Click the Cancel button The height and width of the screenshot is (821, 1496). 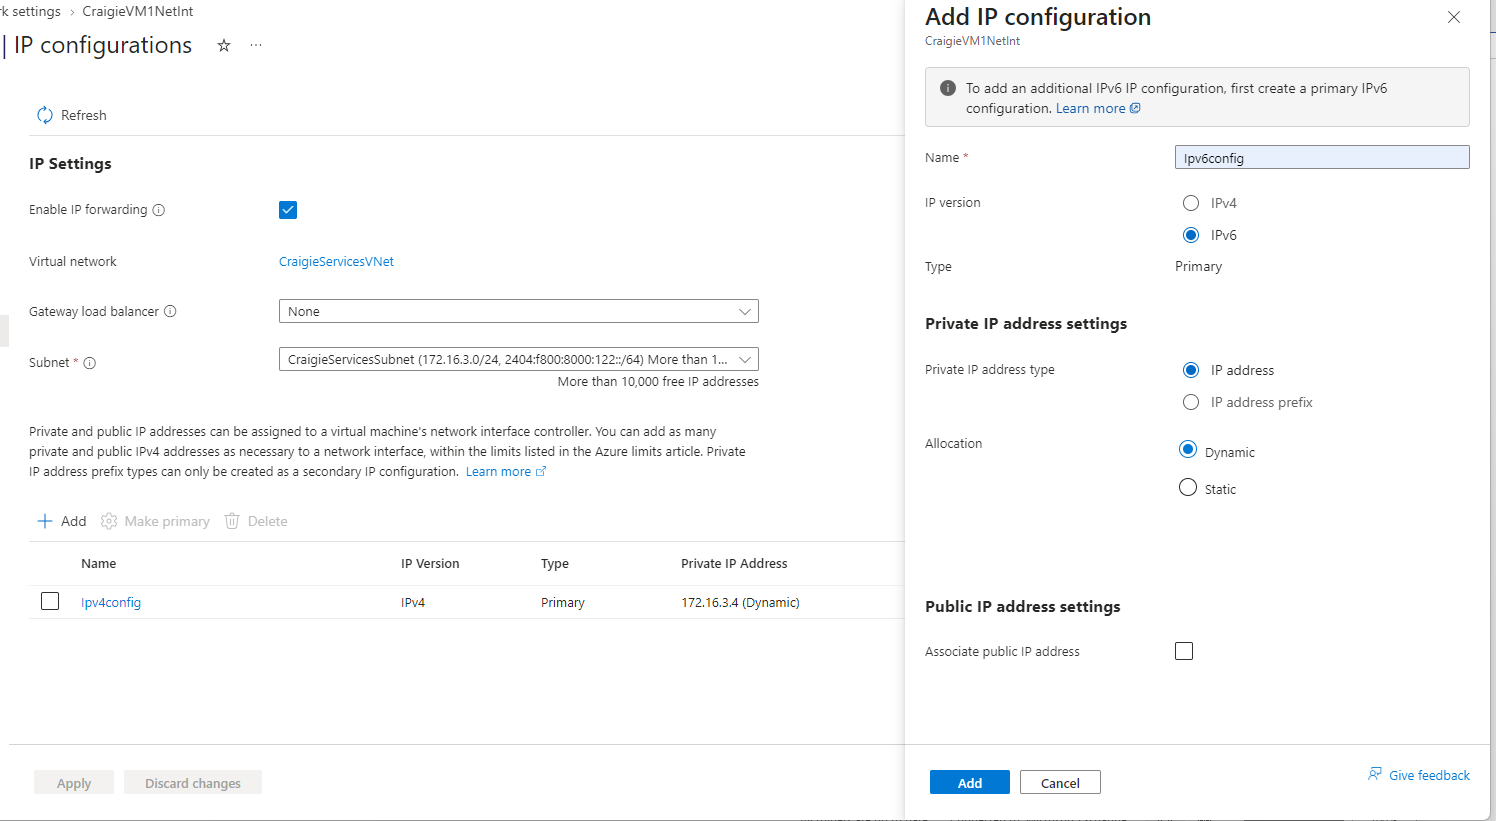coord(1060,782)
